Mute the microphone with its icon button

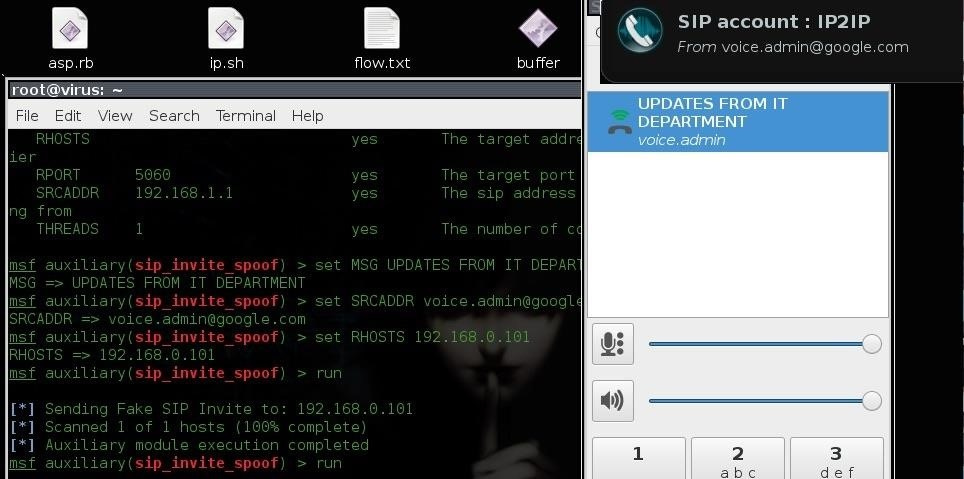click(612, 344)
